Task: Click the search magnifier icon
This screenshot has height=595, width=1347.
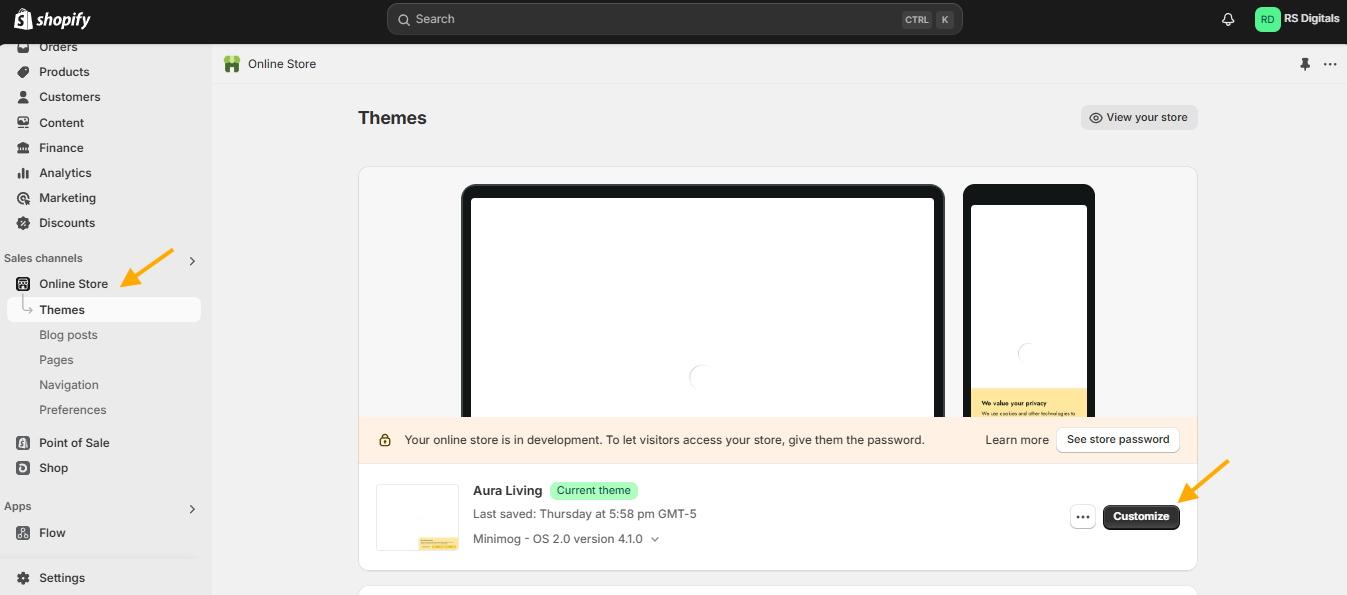Action: click(404, 19)
